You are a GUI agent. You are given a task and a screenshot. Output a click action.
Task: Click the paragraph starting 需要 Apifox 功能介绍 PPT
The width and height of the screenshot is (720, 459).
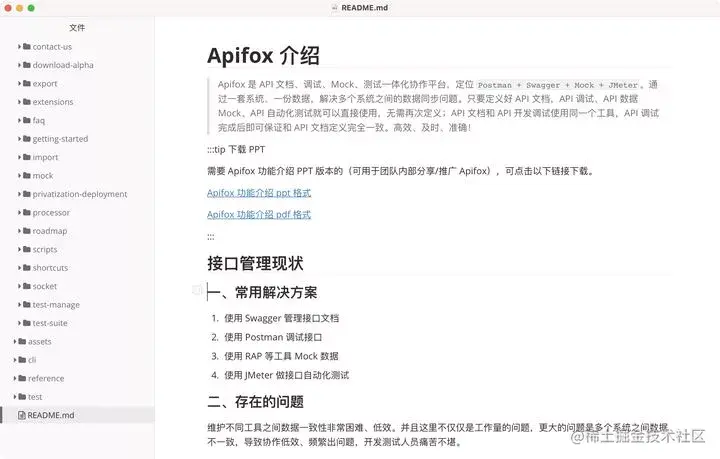coord(400,171)
